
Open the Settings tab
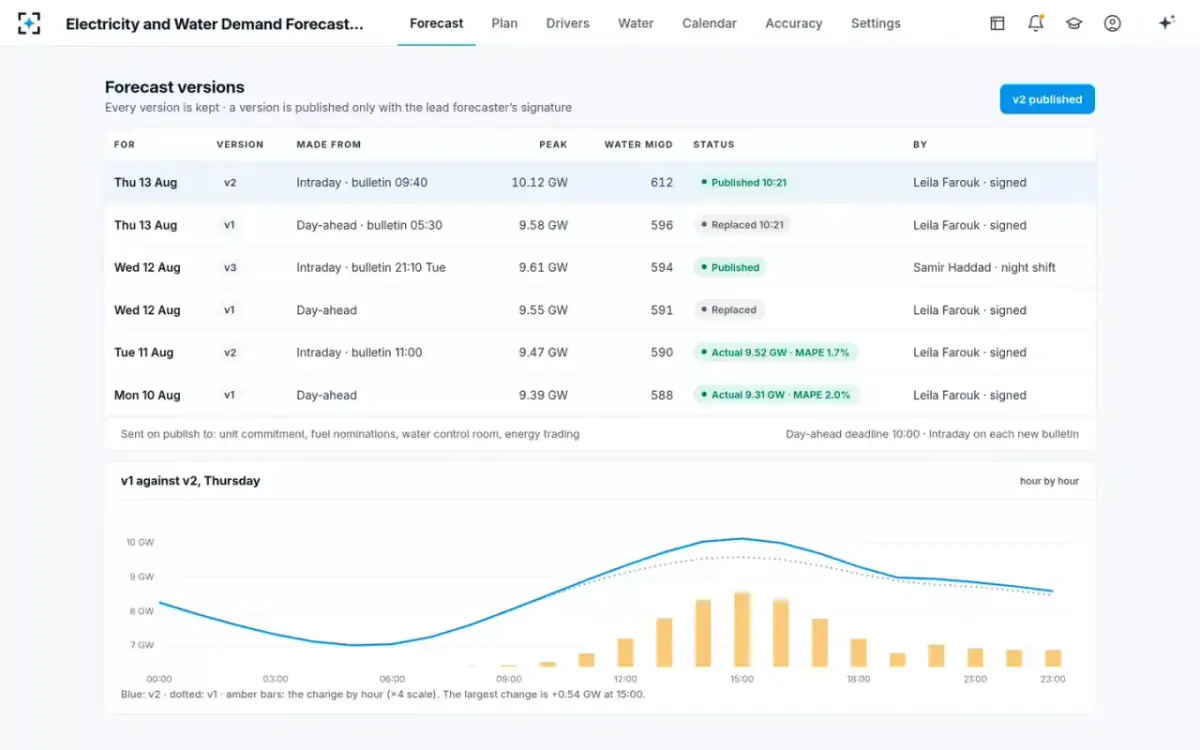click(876, 23)
